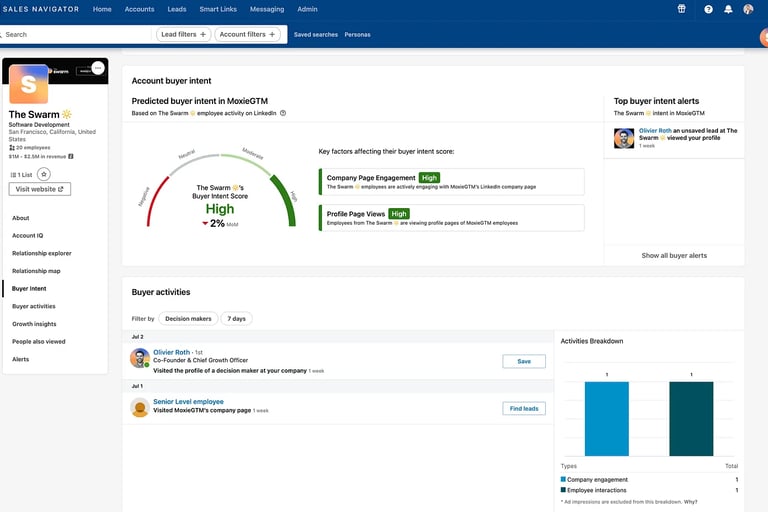The image size is (768, 512).
Task: Click Olivier Roth avatar in buyer activities
Action: tap(140, 358)
